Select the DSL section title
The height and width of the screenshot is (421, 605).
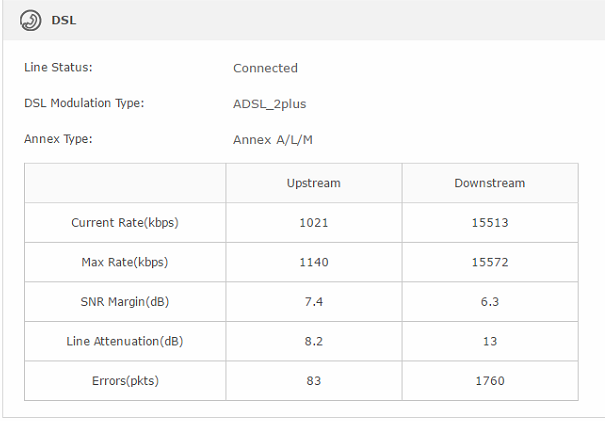(x=64, y=20)
